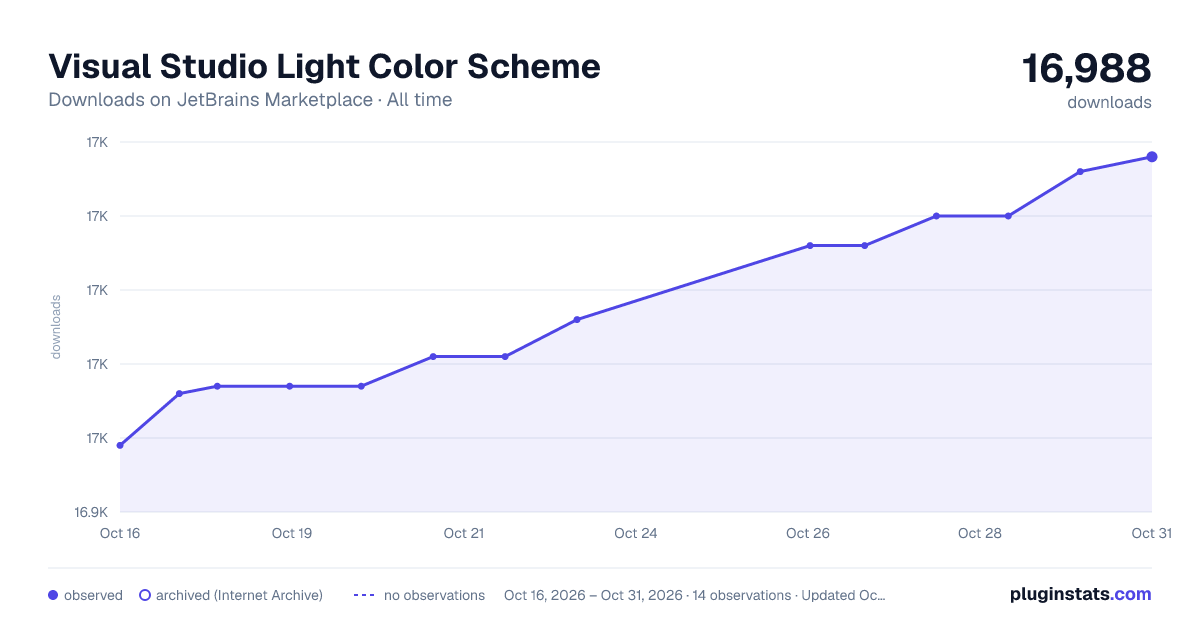This screenshot has height=630, width=1200.
Task: Click the 'Oct 31' x-axis label
Action: [1151, 533]
